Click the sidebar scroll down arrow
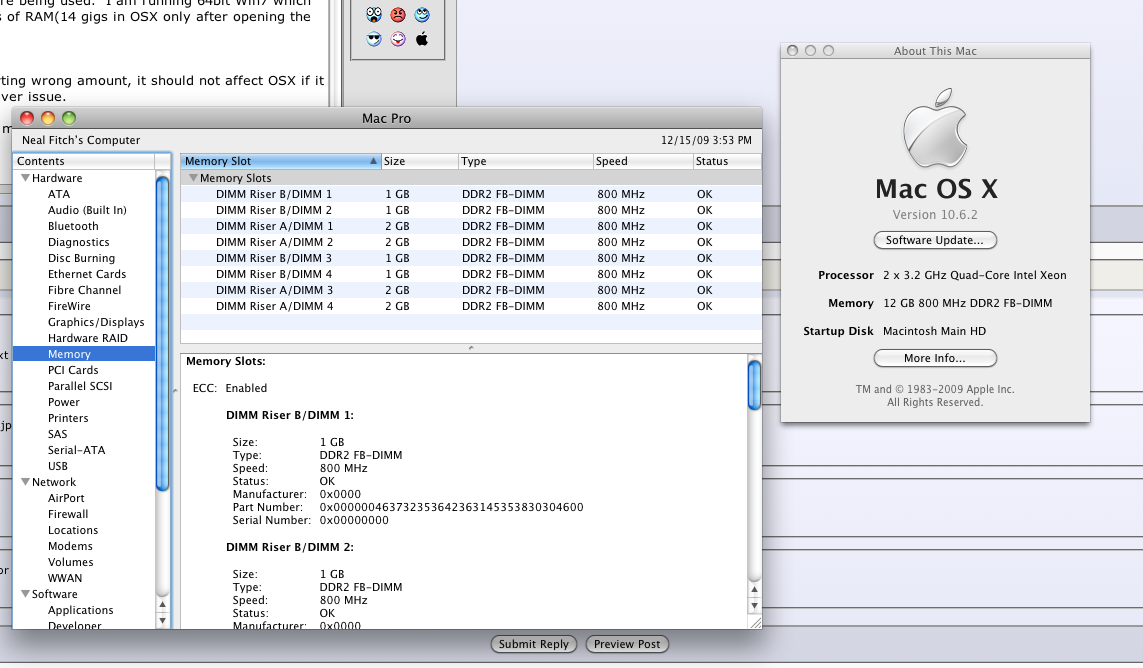This screenshot has height=668, width=1143. 163,621
